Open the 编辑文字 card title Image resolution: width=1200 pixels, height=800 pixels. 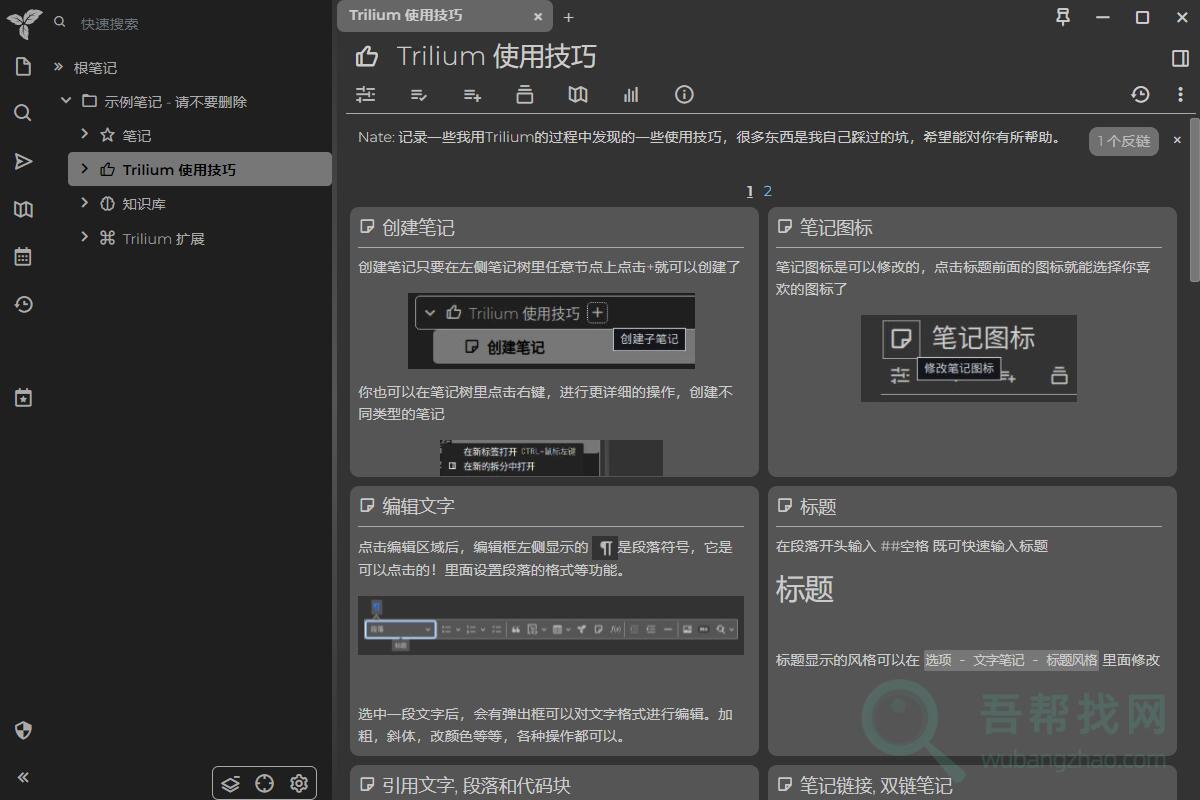click(x=418, y=506)
